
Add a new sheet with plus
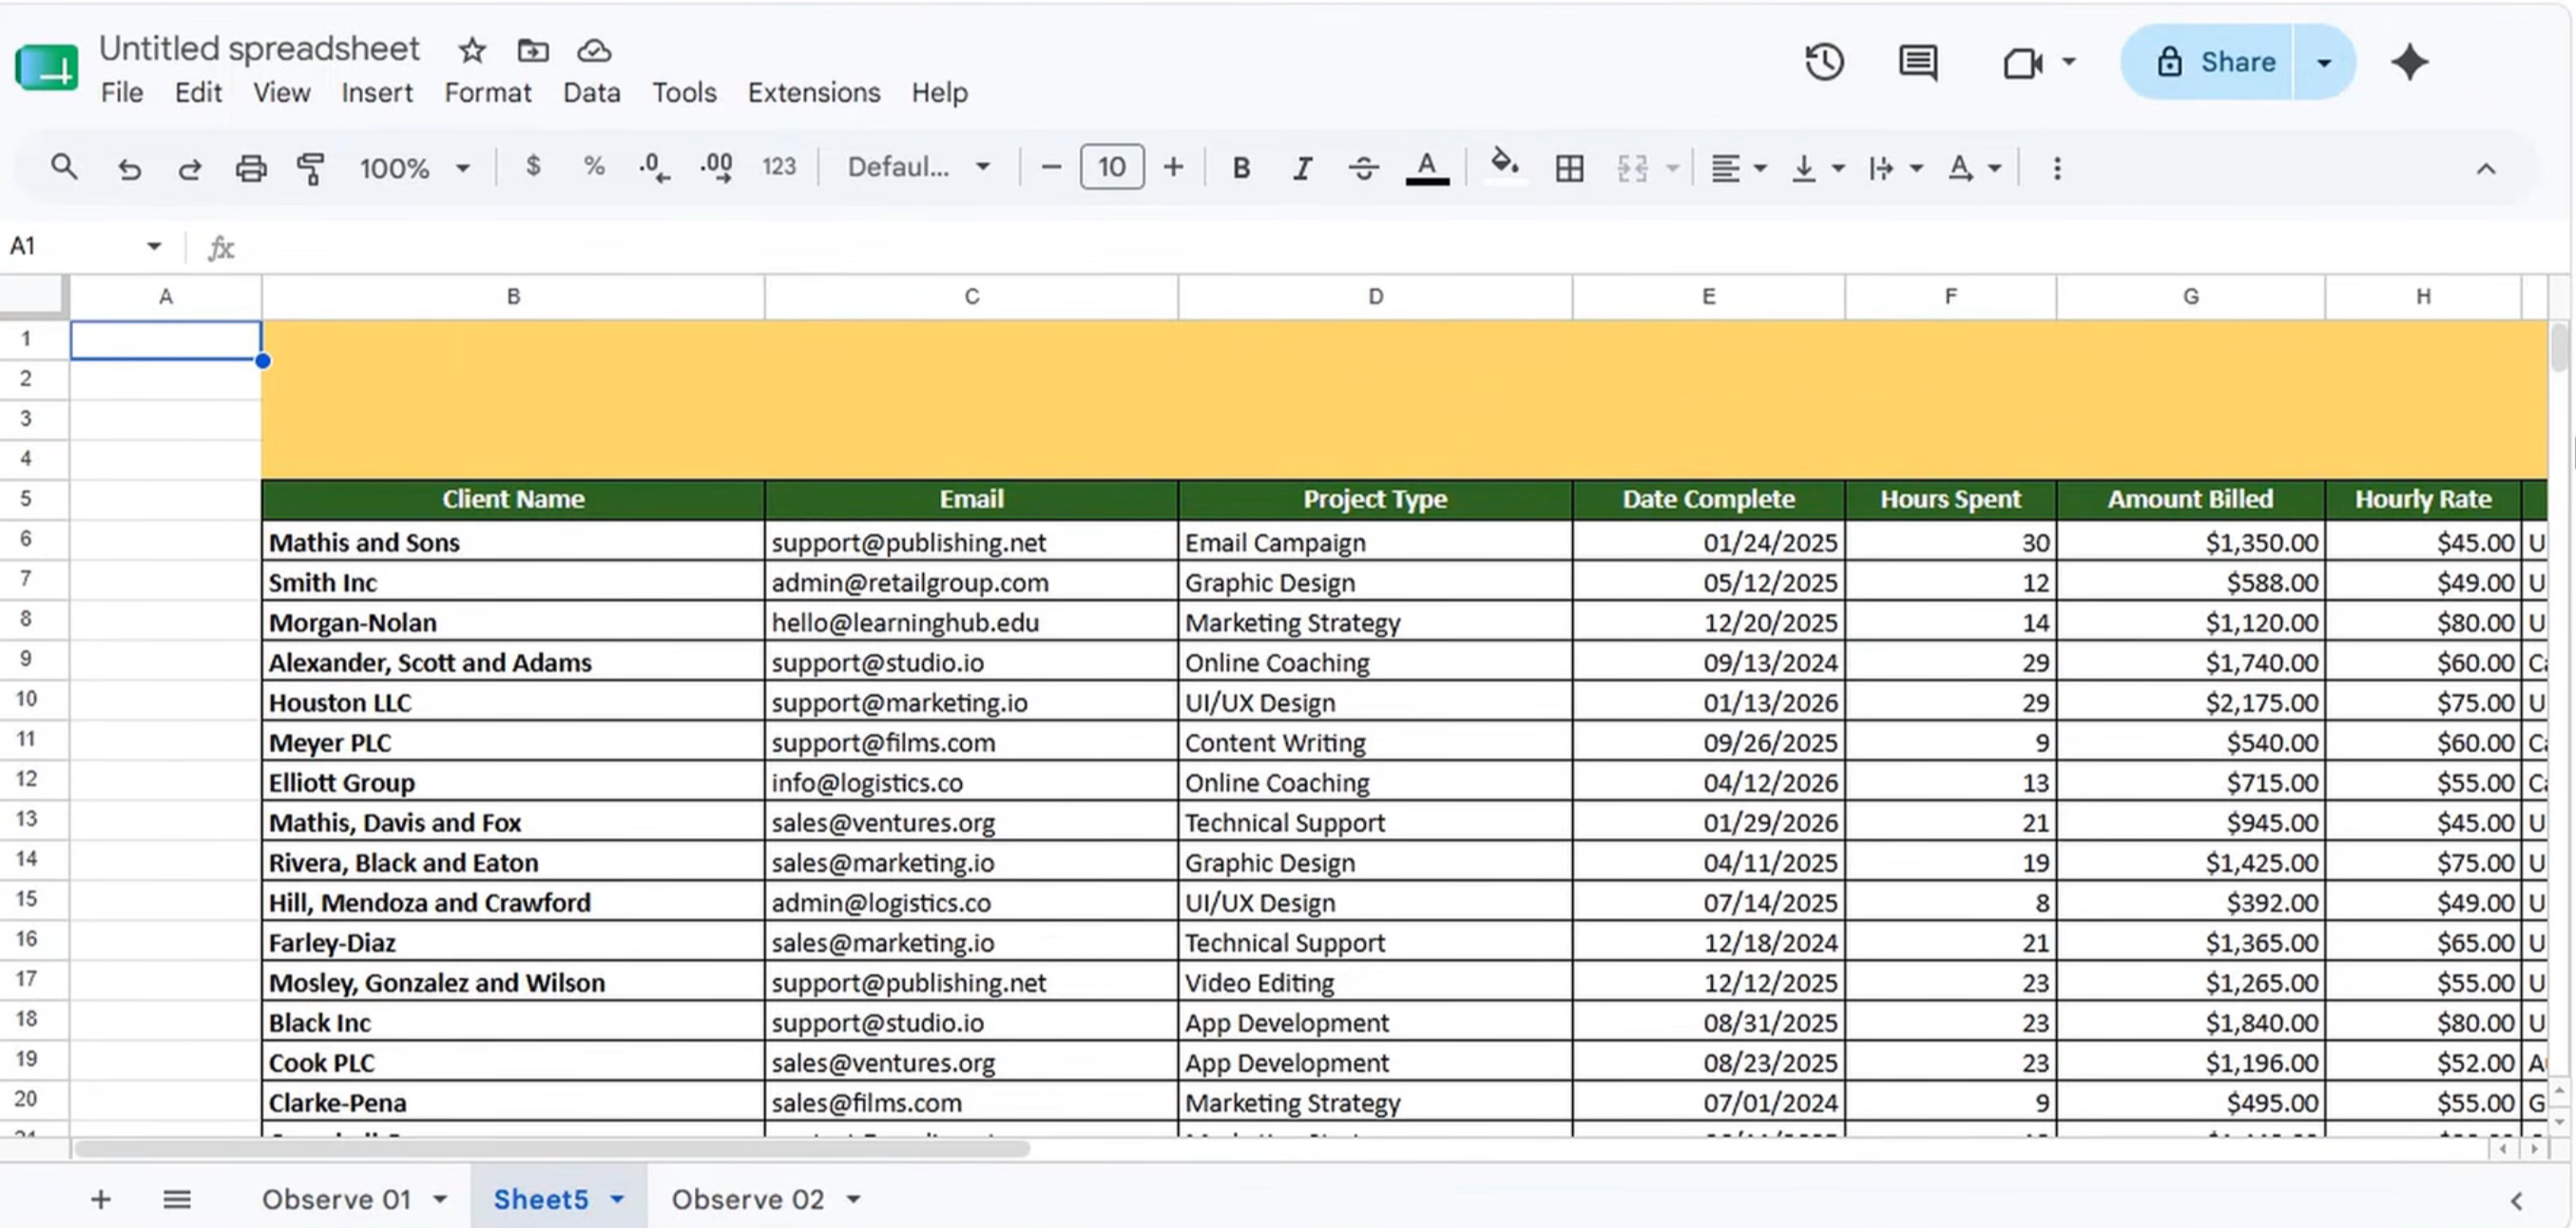pos(100,1199)
